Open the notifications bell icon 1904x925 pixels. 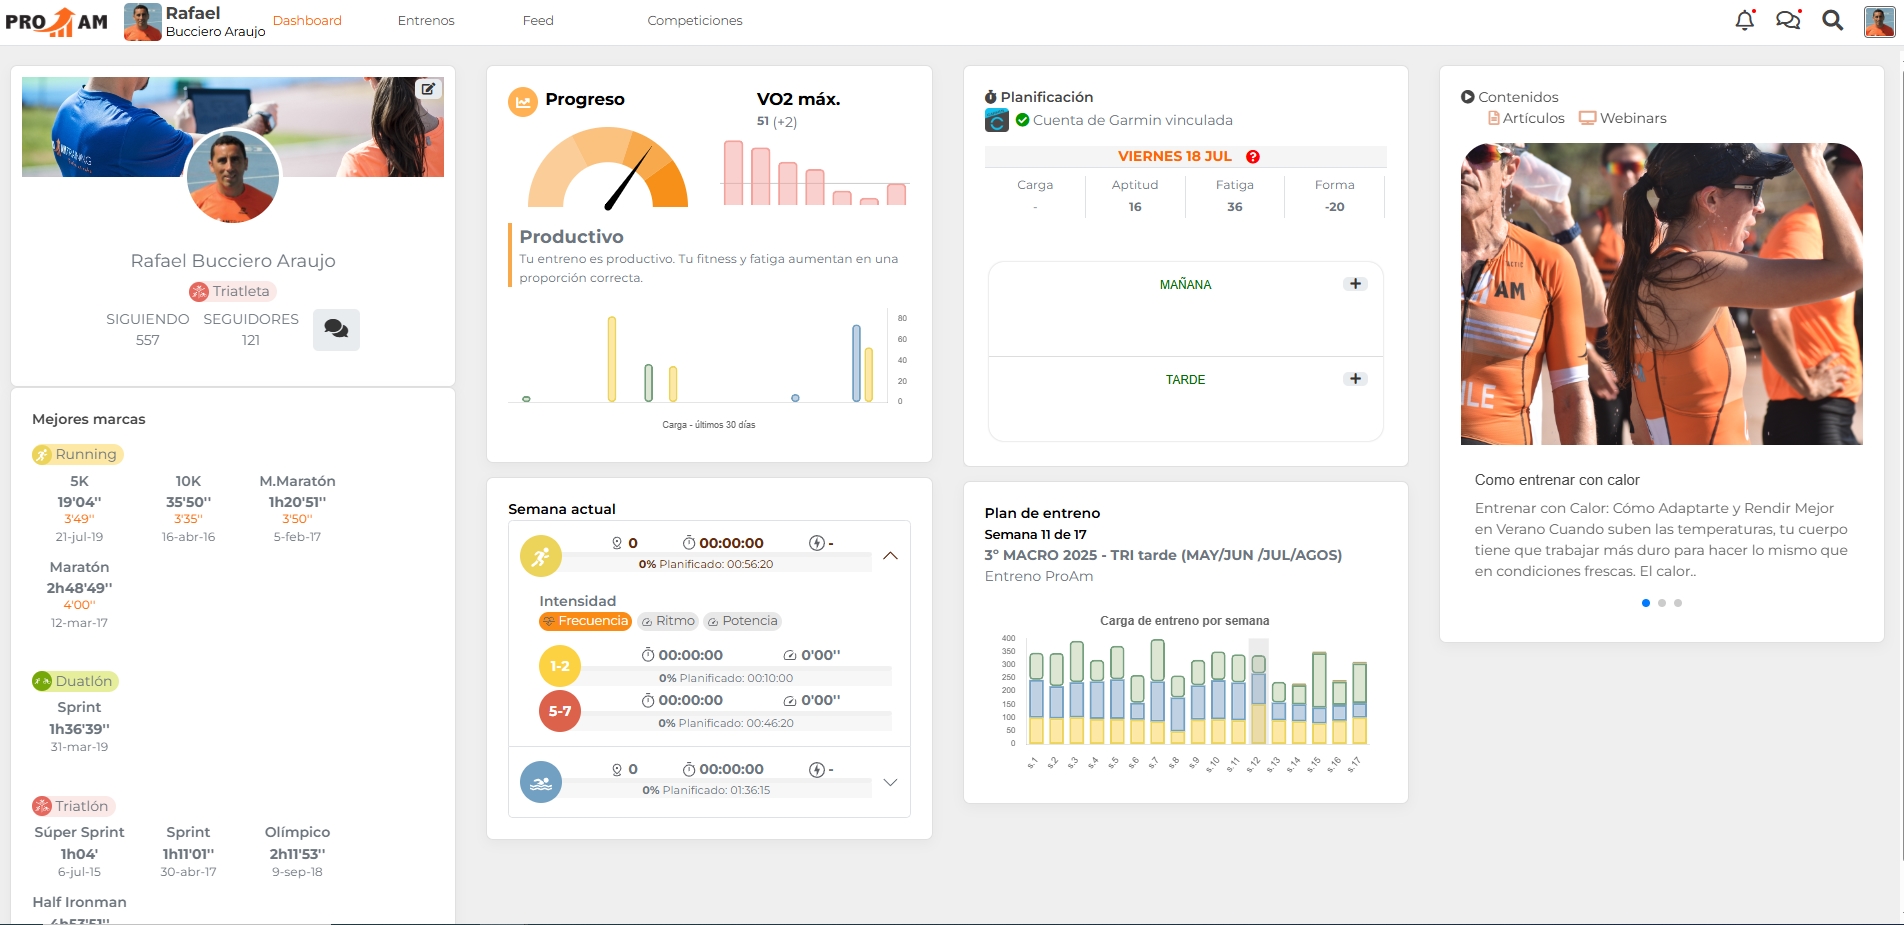[1744, 20]
